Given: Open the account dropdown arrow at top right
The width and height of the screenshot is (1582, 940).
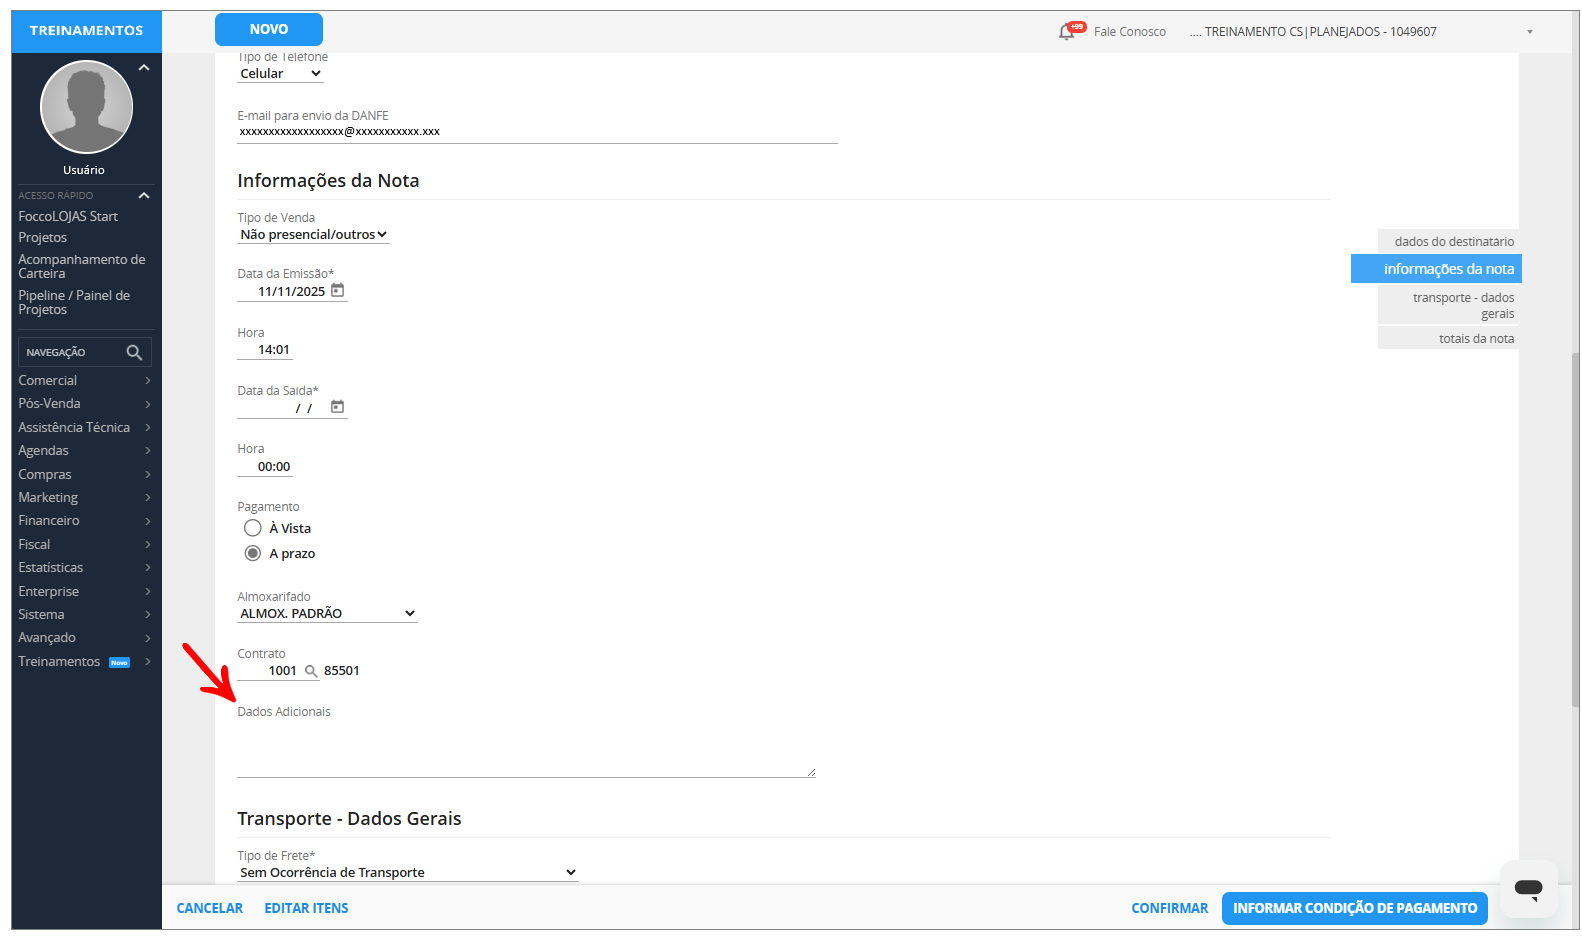Looking at the screenshot, I should tap(1529, 32).
